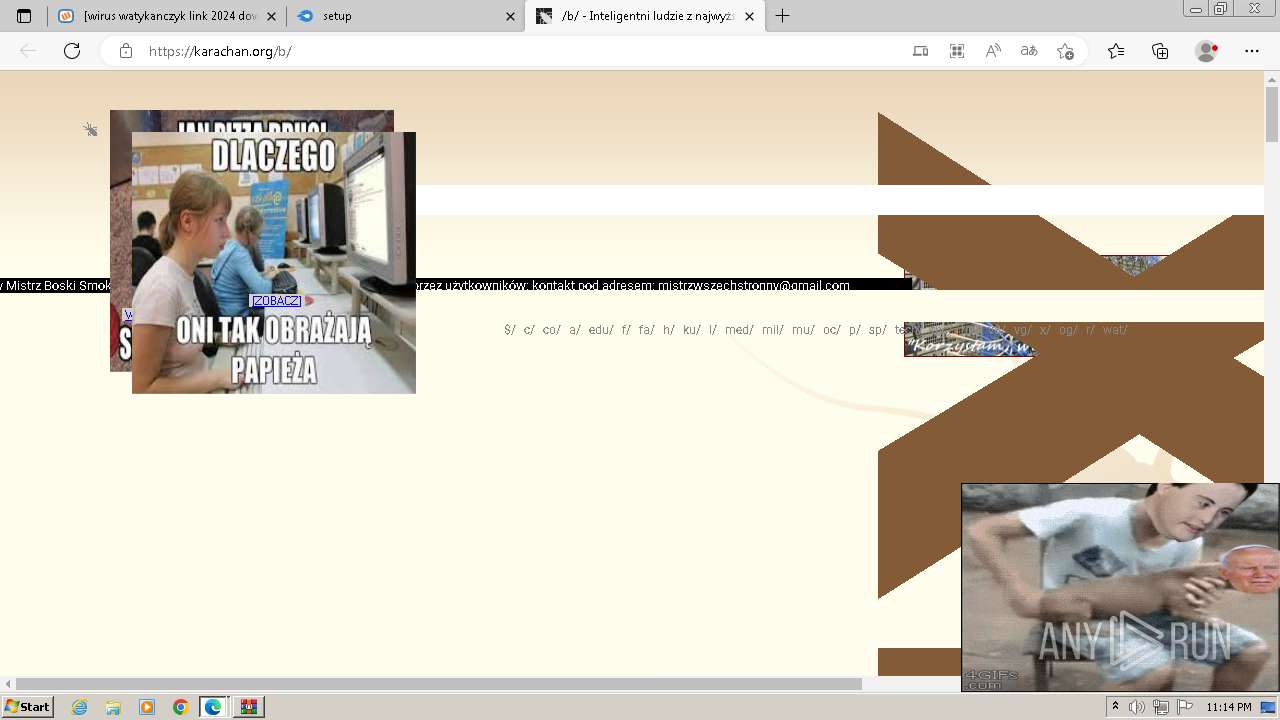Launch Internet Explorer from taskbar

coord(79,707)
